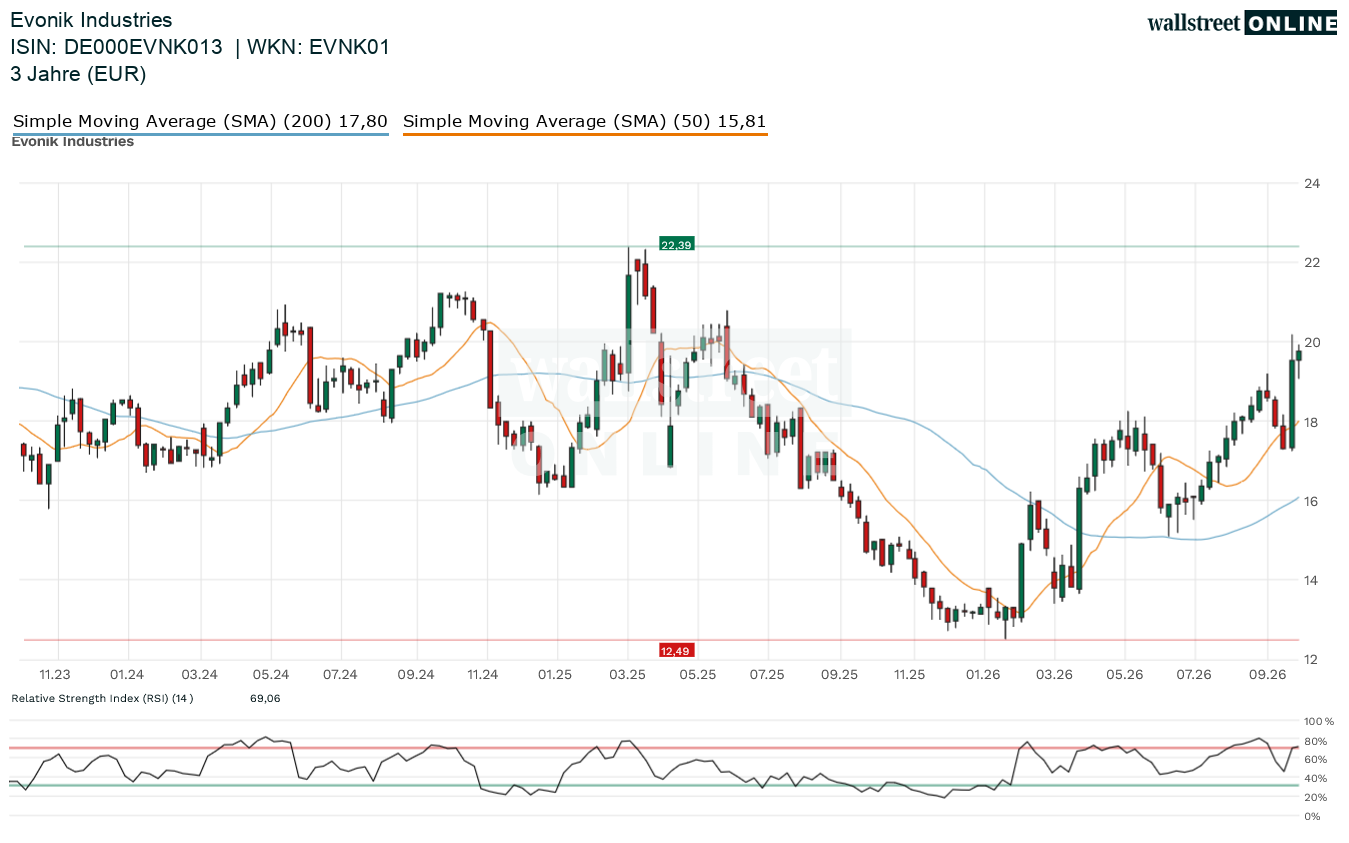
Task: Click the 100 % RSI axis label
Action: point(1319,721)
